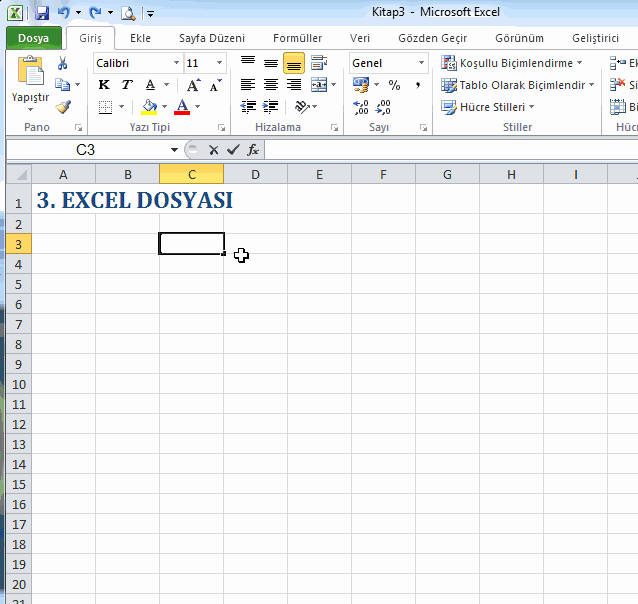638x604 pixels.
Task: Open Koşullu Biçimlendirme menu
Action: coord(511,63)
